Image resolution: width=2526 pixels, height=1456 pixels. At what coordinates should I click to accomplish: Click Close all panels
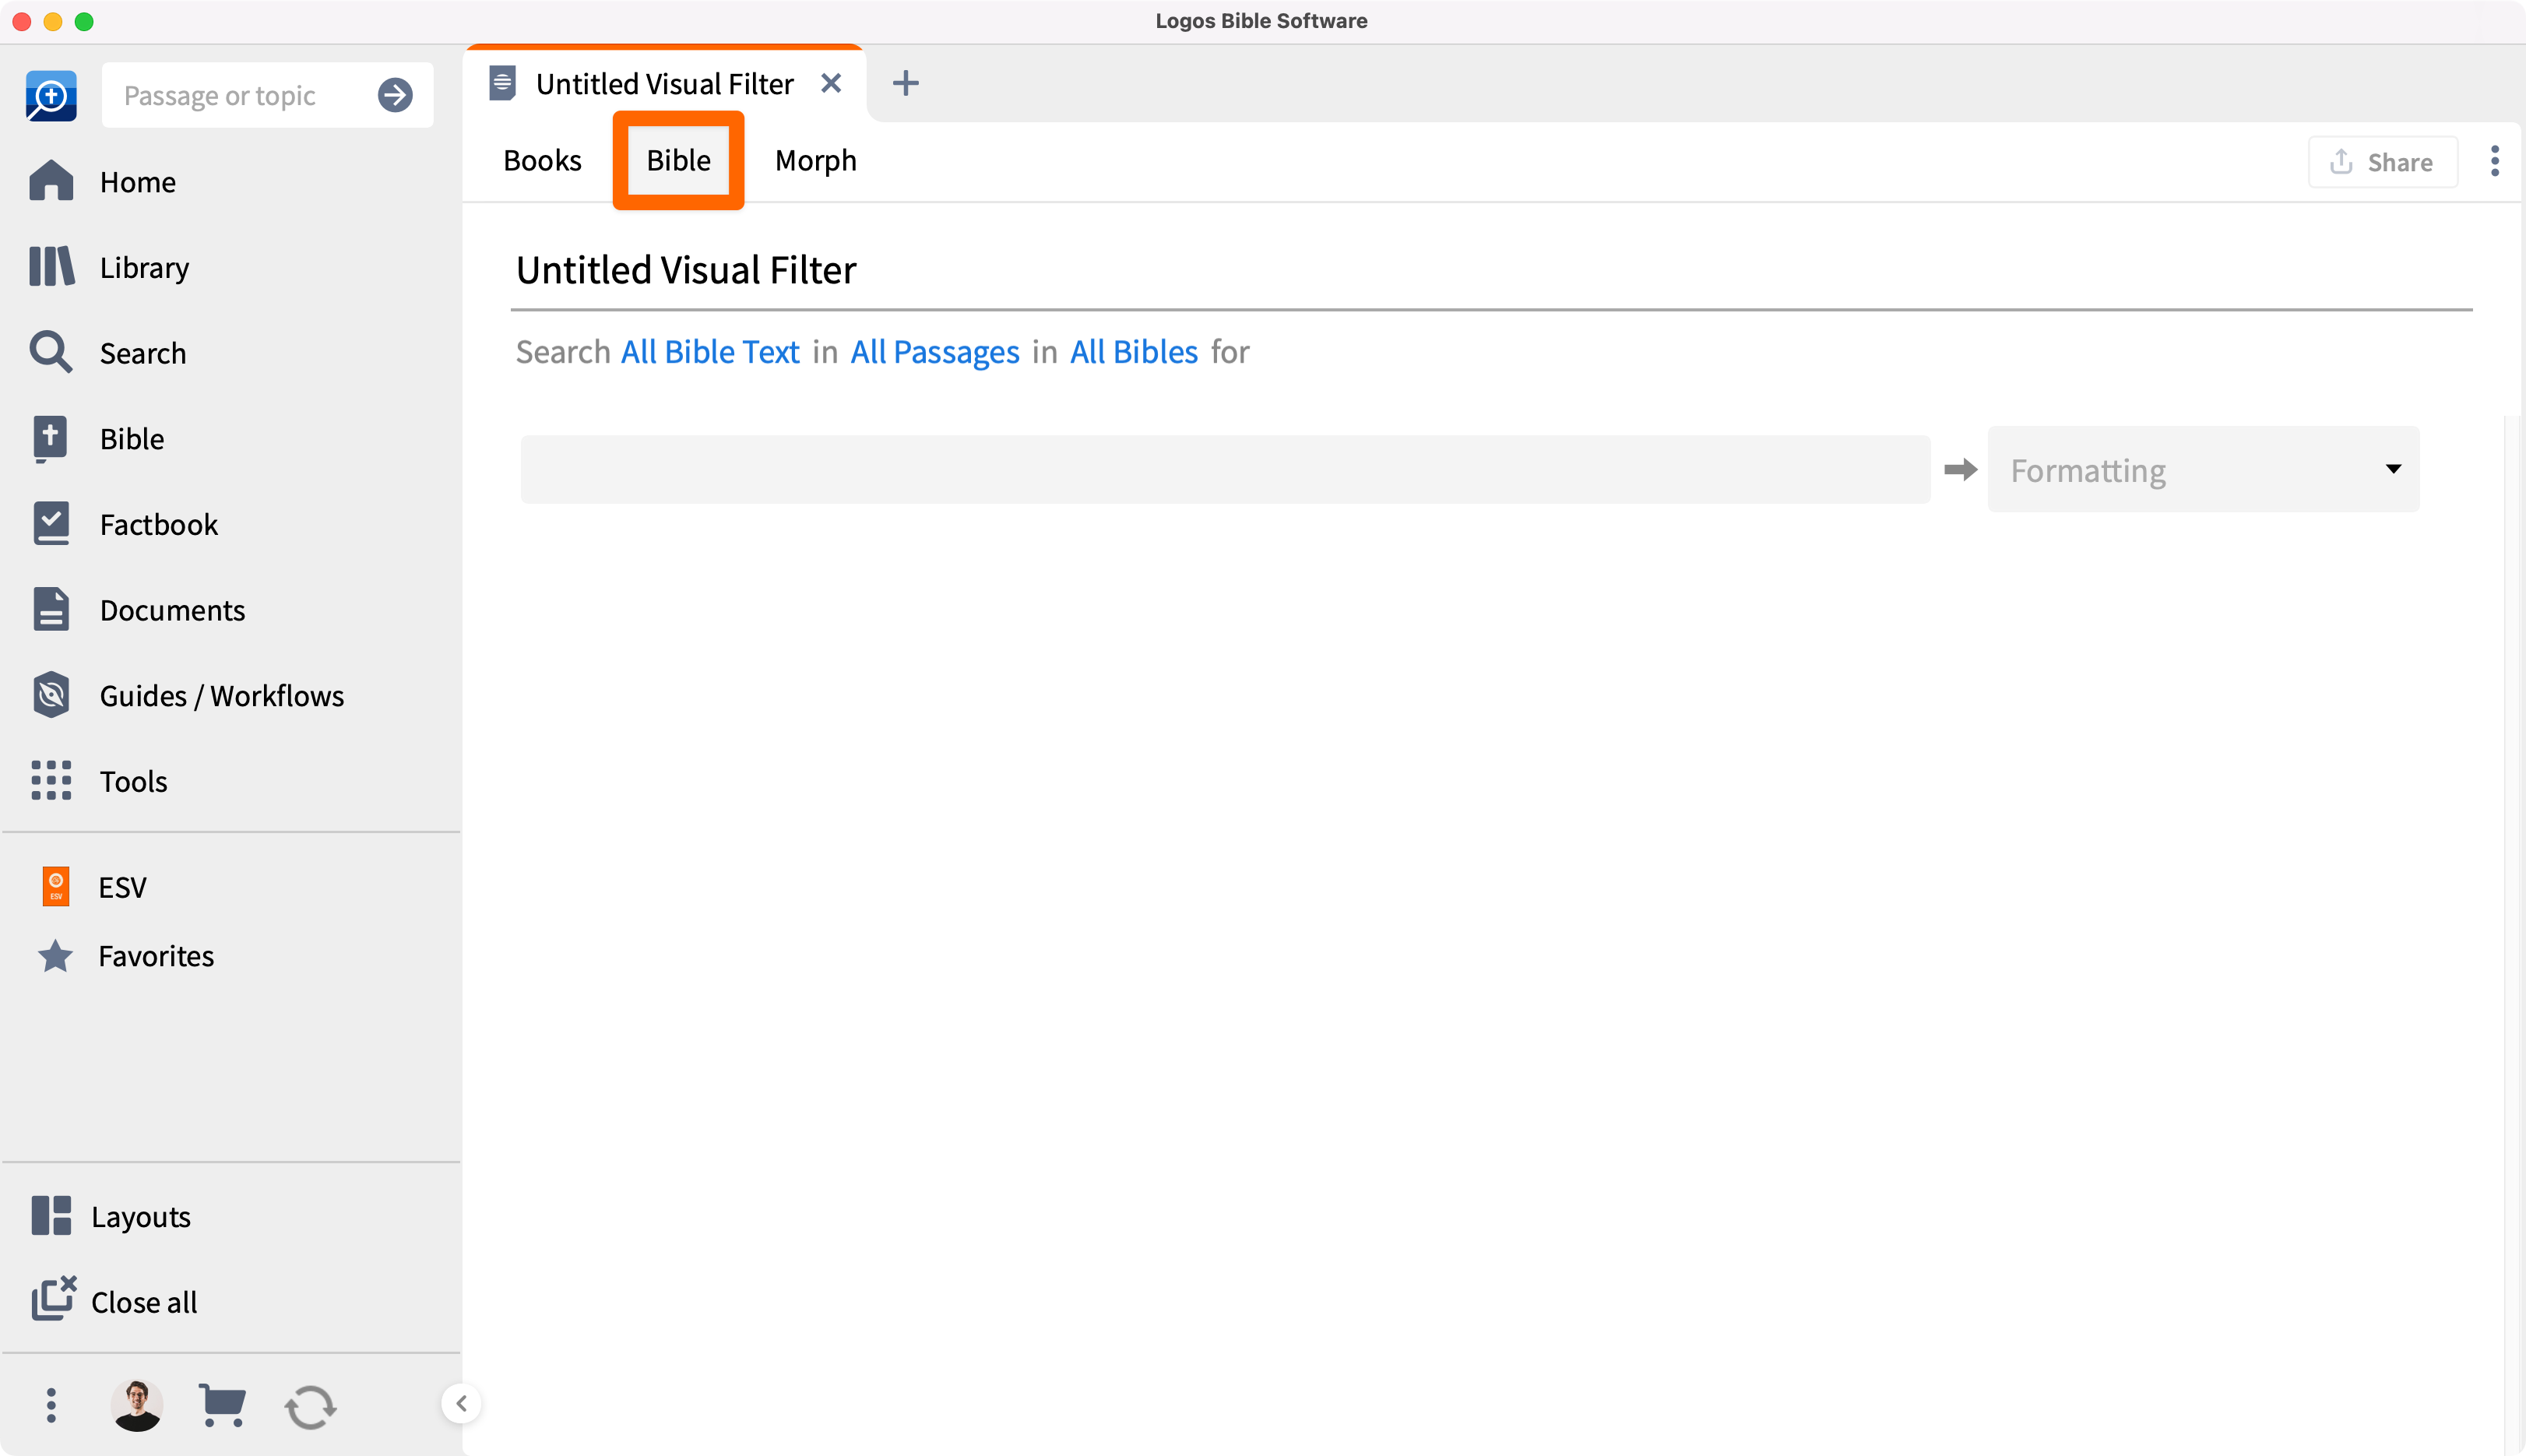coord(114,1301)
